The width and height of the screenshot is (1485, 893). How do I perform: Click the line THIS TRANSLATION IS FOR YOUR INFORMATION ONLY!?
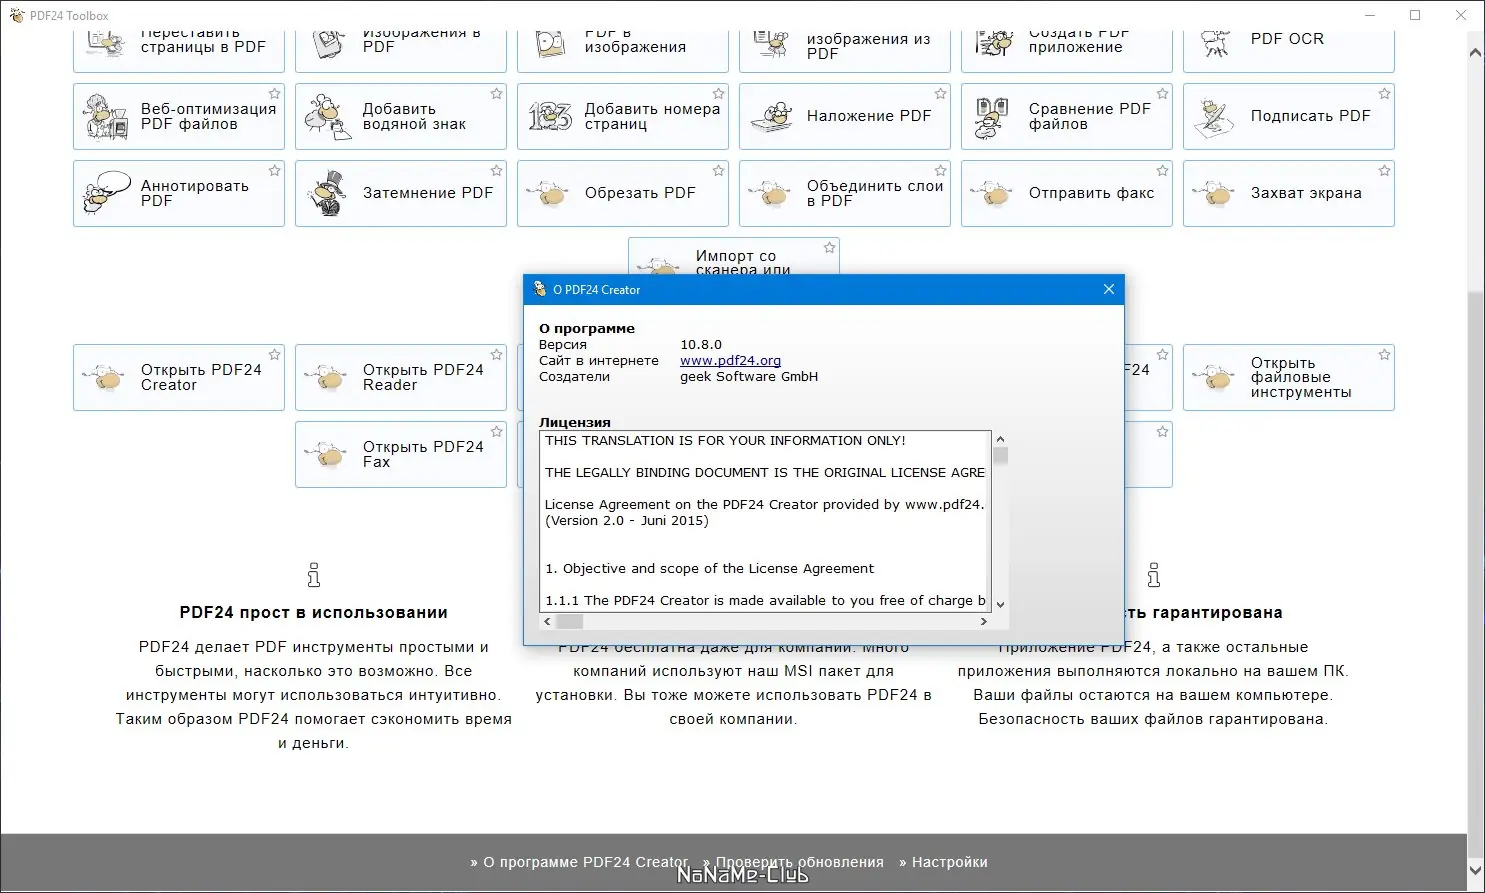[725, 440]
